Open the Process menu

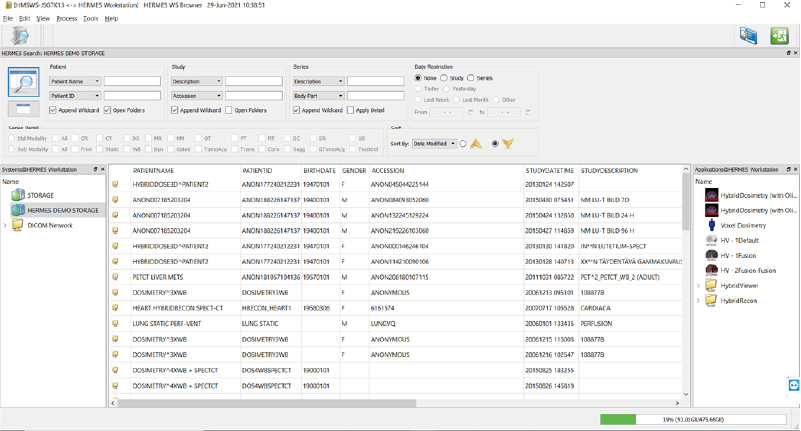point(67,18)
